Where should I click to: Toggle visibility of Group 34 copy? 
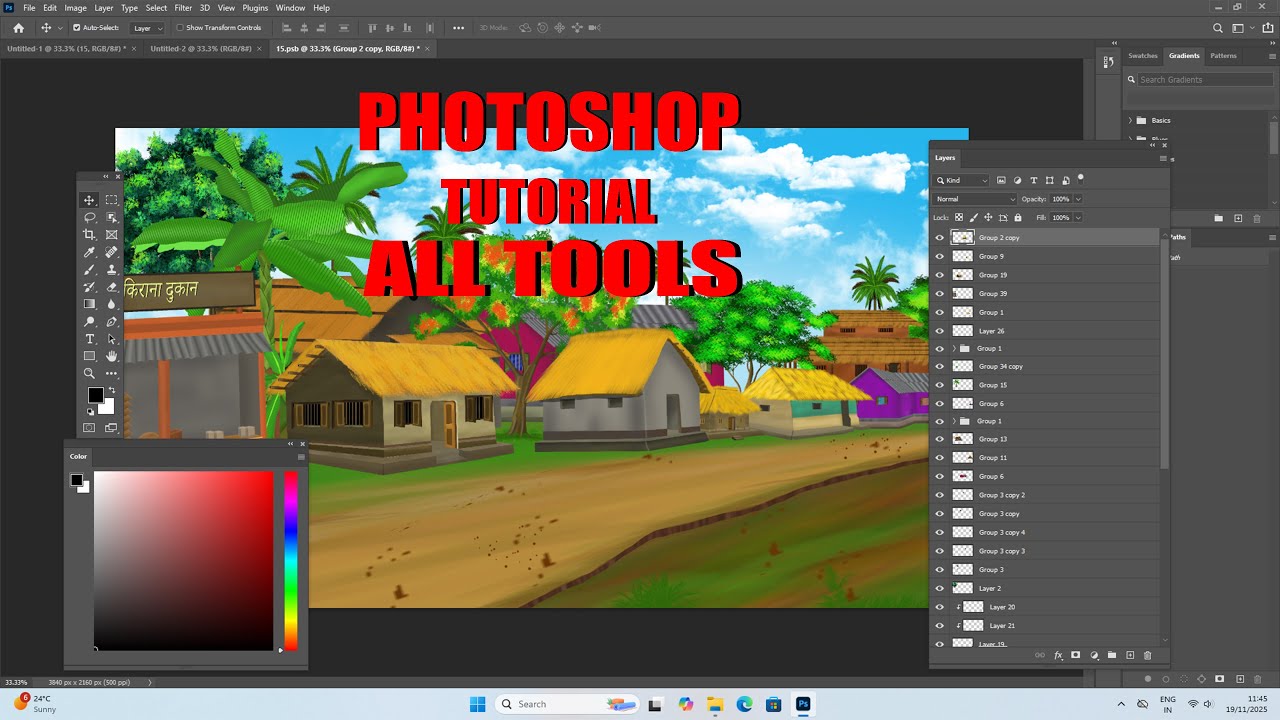(939, 367)
